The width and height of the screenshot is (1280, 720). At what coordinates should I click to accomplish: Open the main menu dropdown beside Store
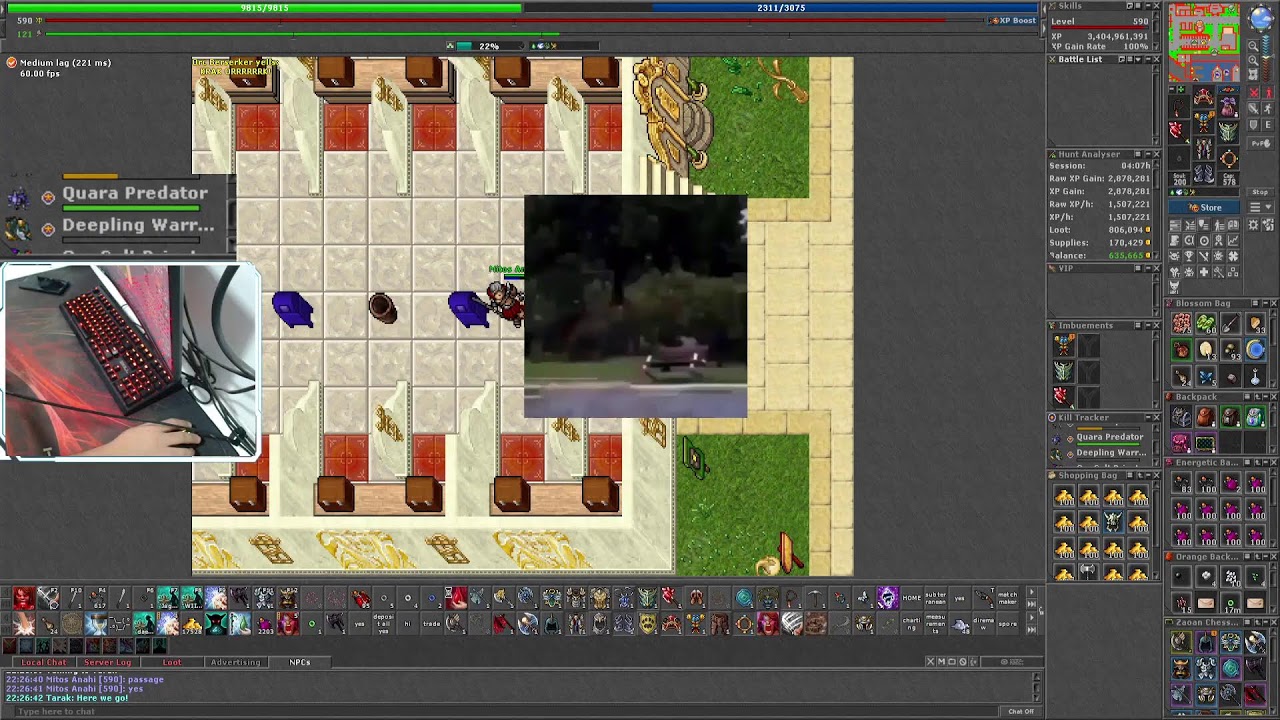[1260, 207]
